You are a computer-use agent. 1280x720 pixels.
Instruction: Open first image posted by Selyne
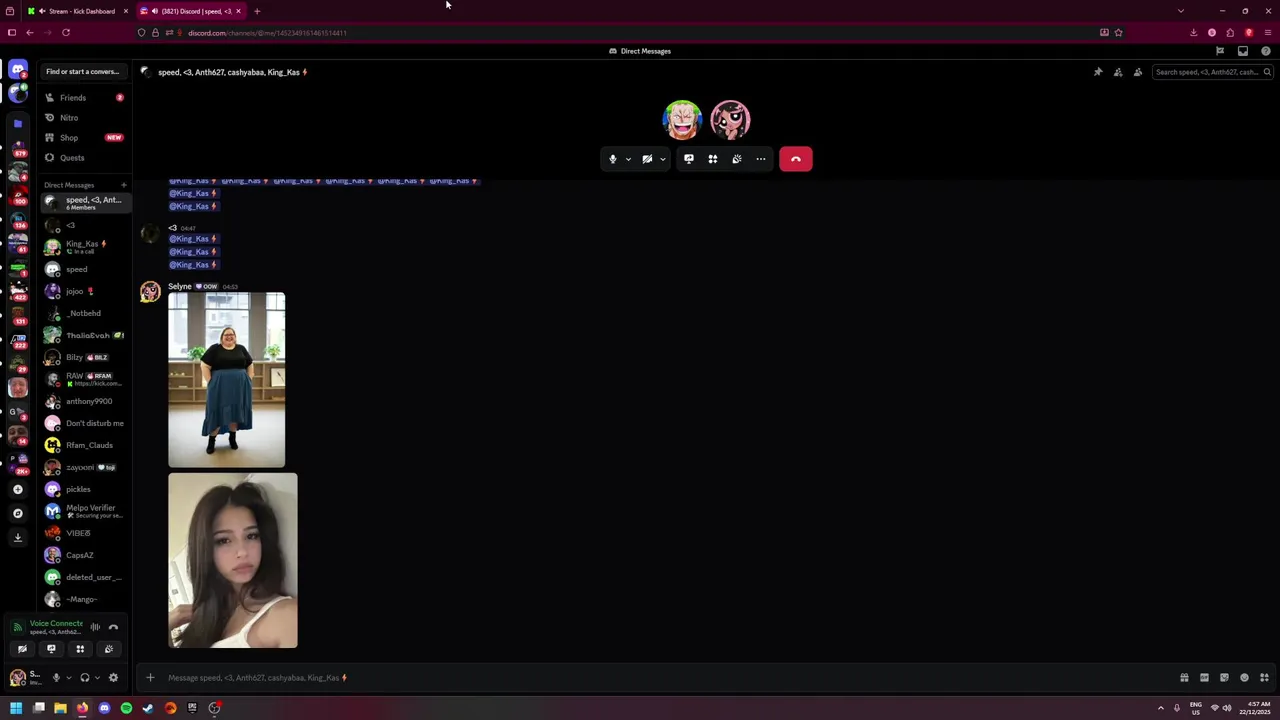point(227,380)
